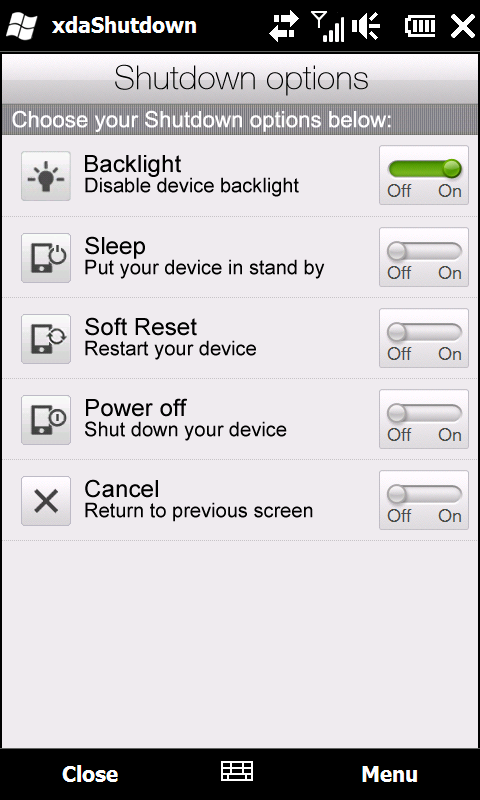Tap the data connection arrows icon
The image size is (480, 800).
(x=284, y=26)
